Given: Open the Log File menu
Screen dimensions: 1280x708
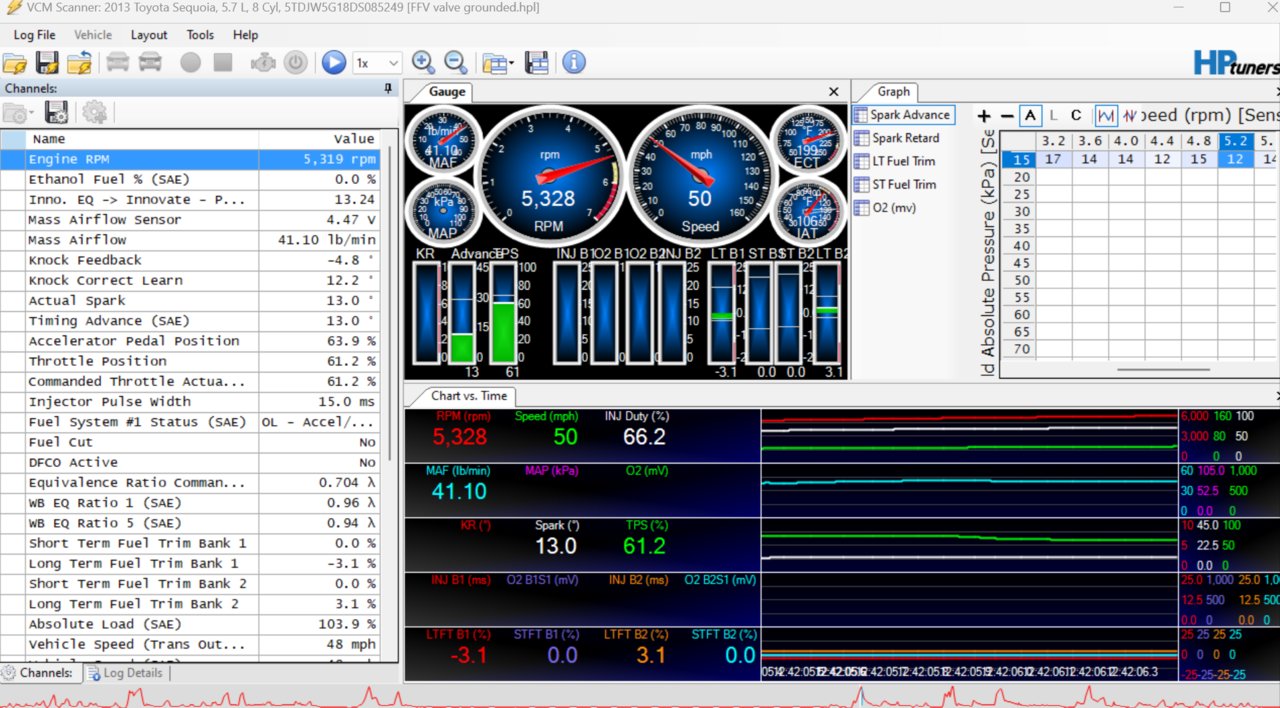Looking at the screenshot, I should pyautogui.click(x=34, y=34).
